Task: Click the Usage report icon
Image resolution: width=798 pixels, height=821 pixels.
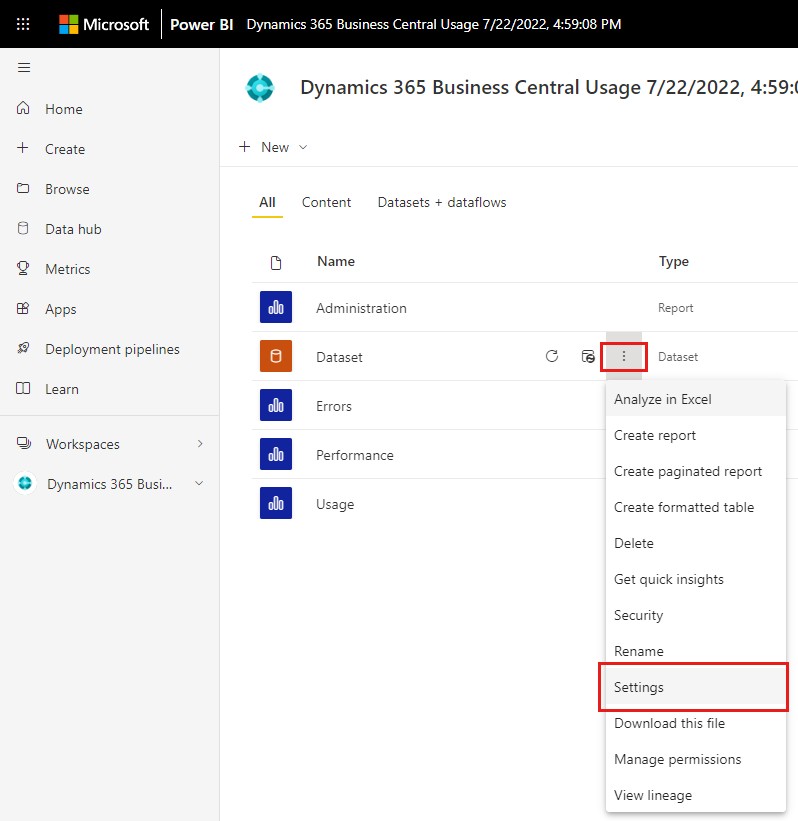Action: [x=276, y=503]
